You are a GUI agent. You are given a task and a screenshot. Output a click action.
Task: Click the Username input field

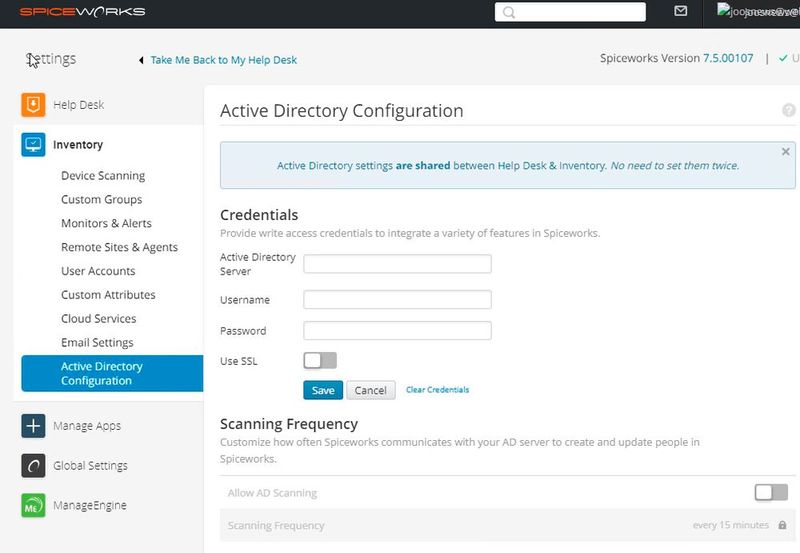[x=397, y=299]
